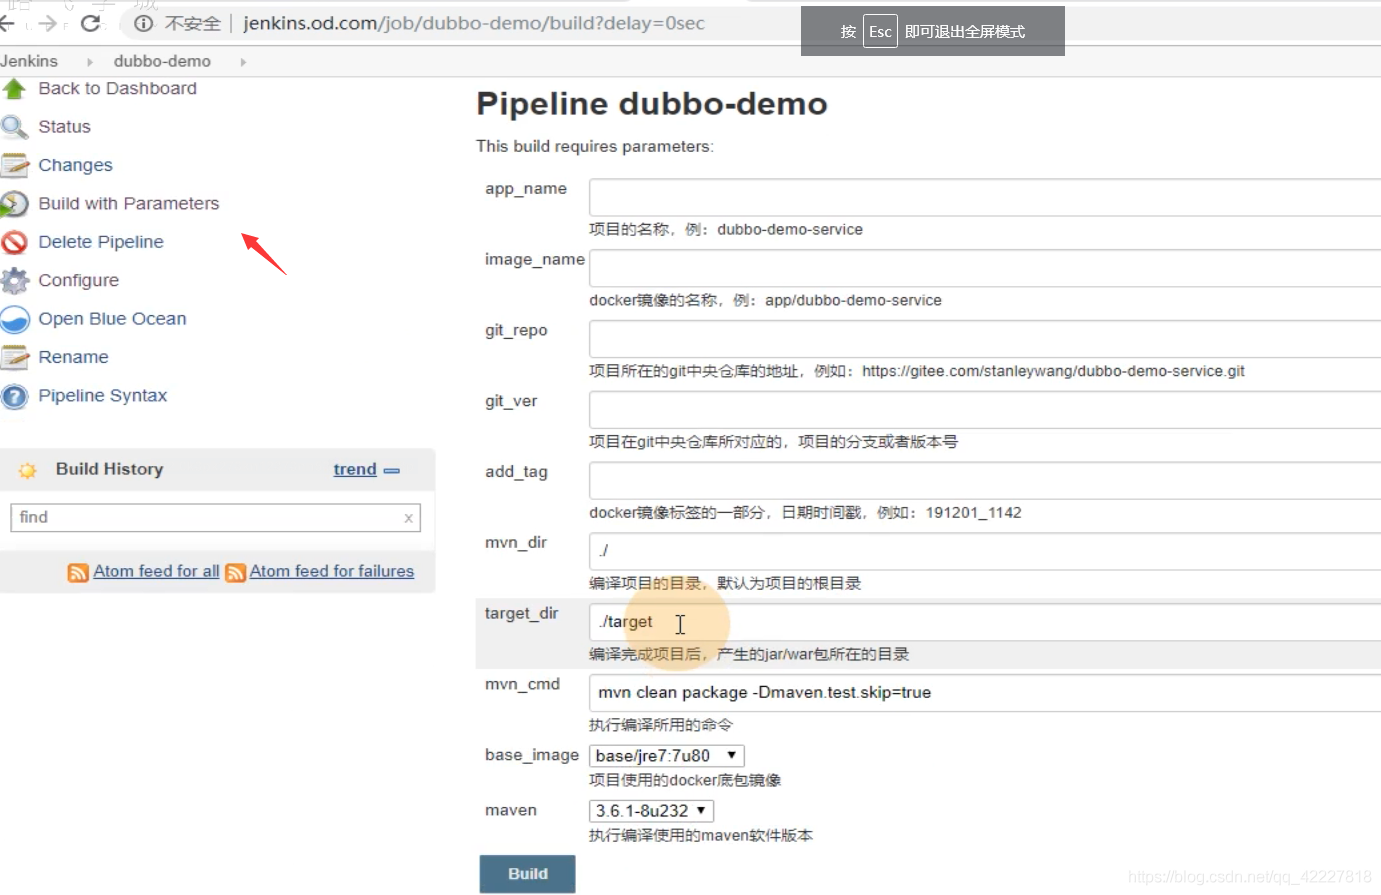Open Atom feed for failures link
The height and width of the screenshot is (895, 1381).
point(332,572)
